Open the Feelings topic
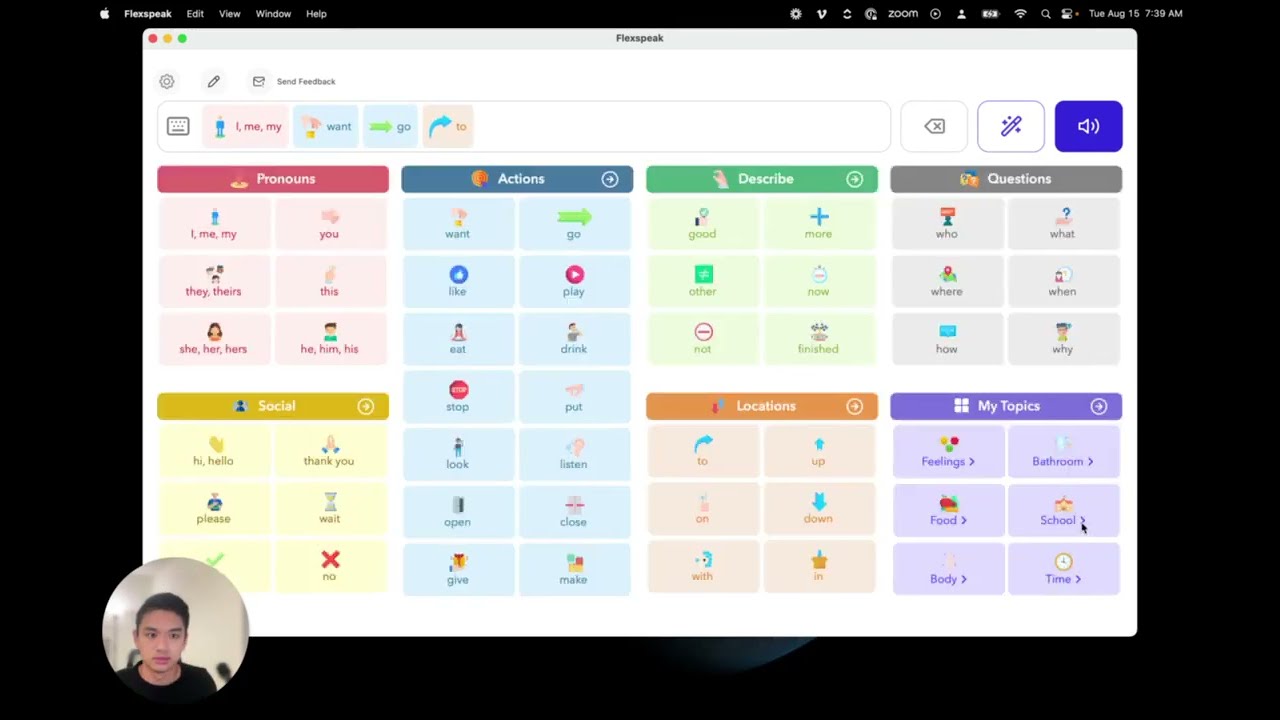The width and height of the screenshot is (1280, 720). pos(948,452)
